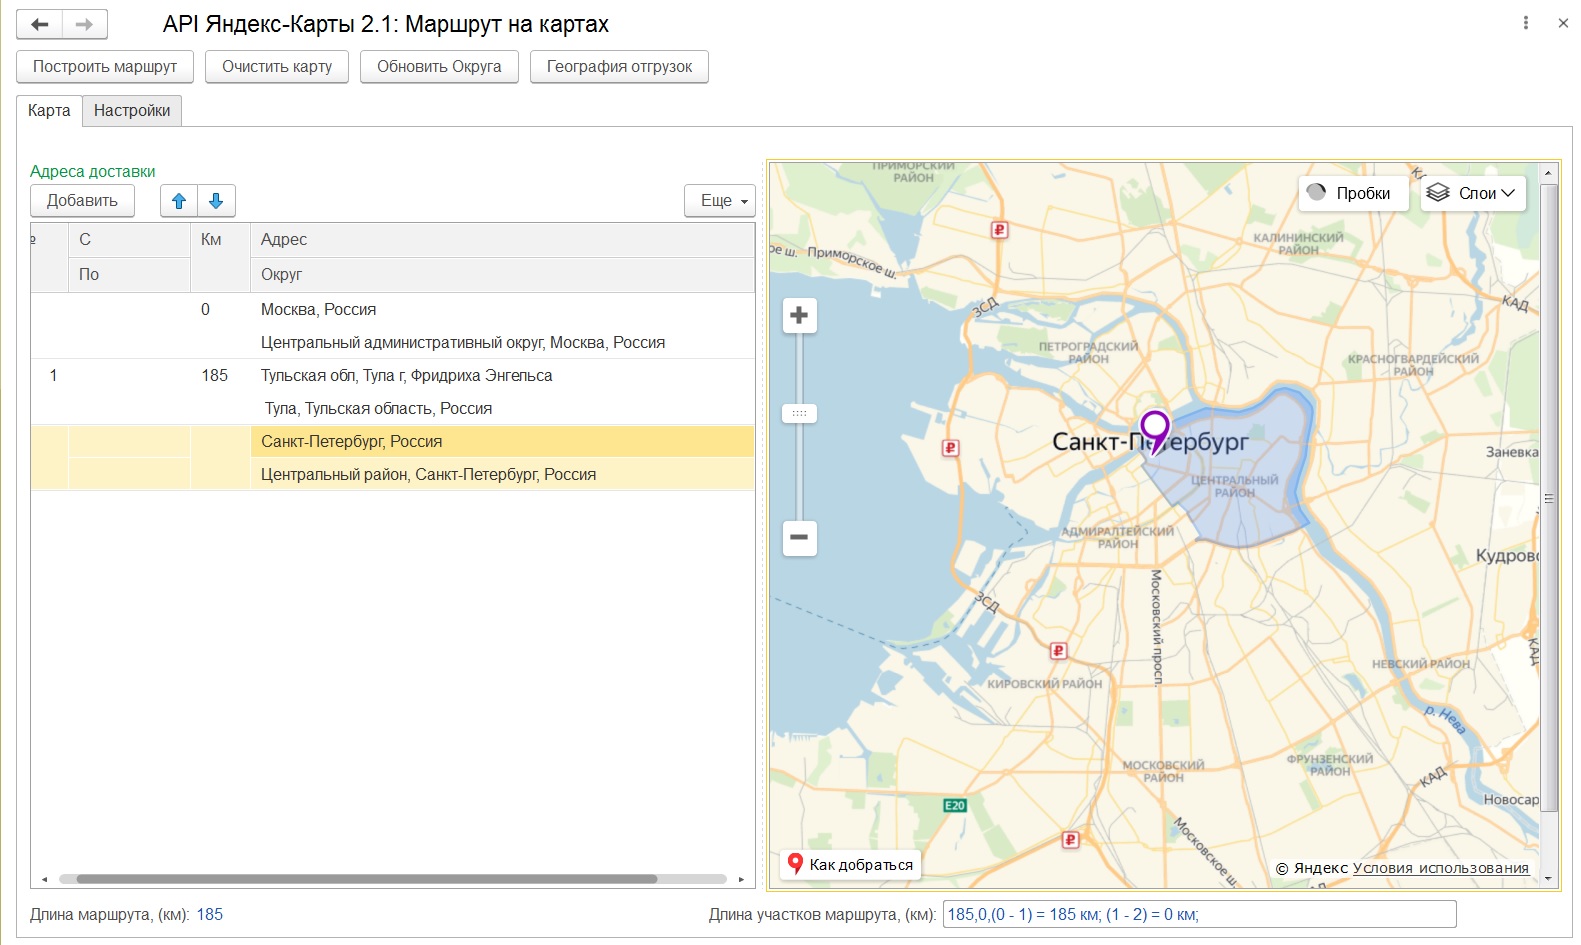Close the form with the X icon
Image resolution: width=1581 pixels, height=945 pixels.
tap(1563, 23)
